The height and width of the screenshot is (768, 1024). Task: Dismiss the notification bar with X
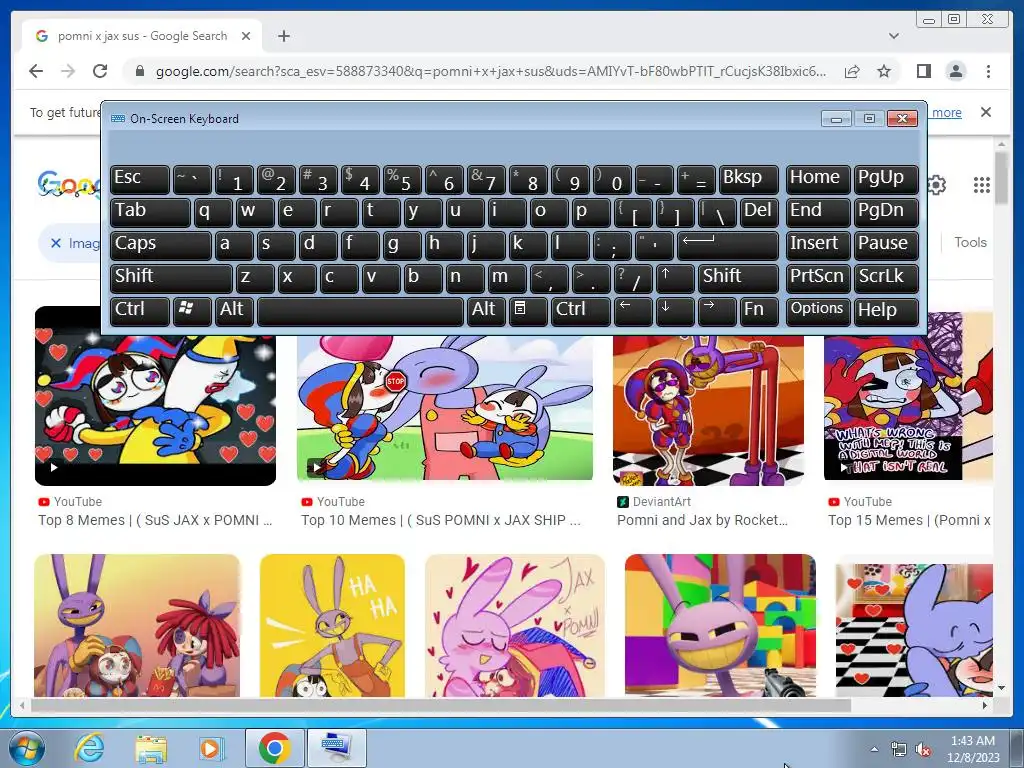(x=985, y=112)
